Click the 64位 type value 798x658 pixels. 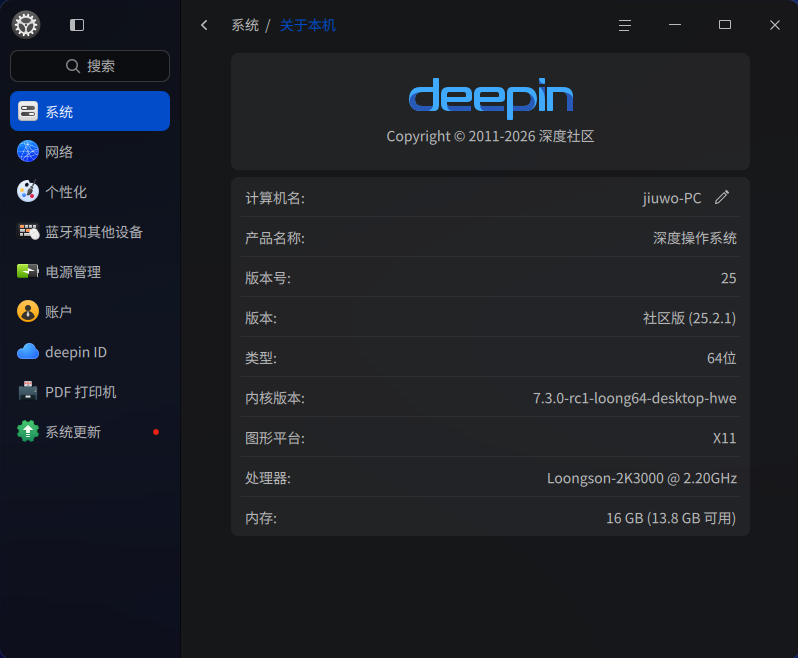[x=721, y=358]
